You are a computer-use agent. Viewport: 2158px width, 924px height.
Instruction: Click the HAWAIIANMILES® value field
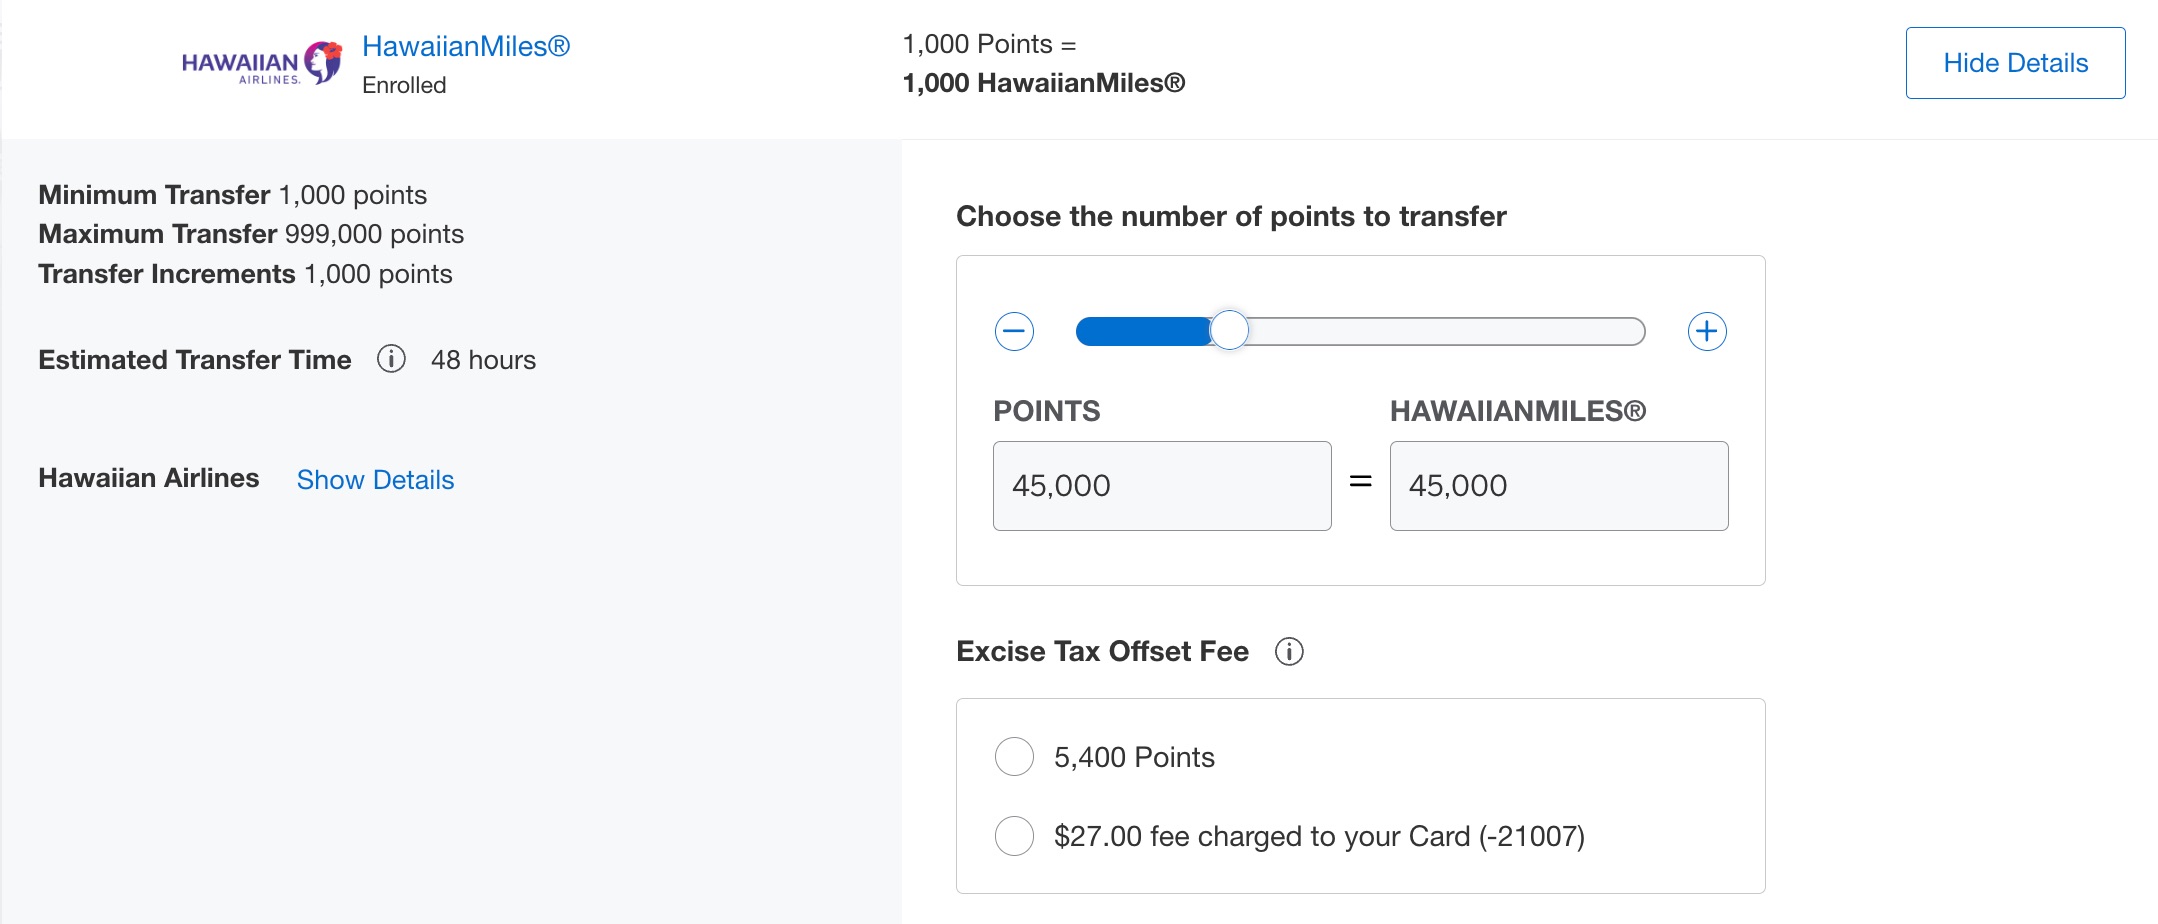point(1557,485)
